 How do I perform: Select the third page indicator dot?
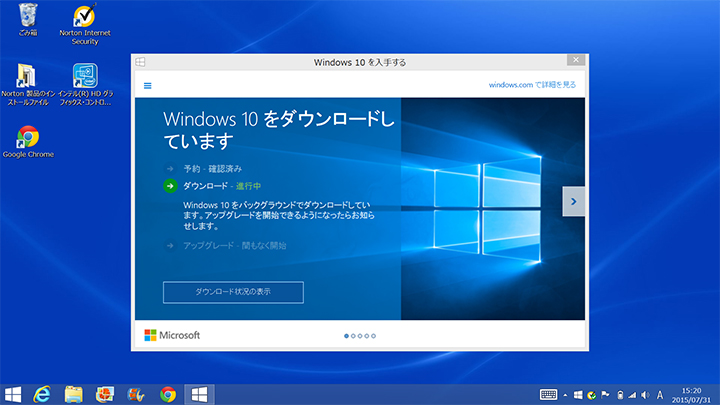(x=360, y=336)
